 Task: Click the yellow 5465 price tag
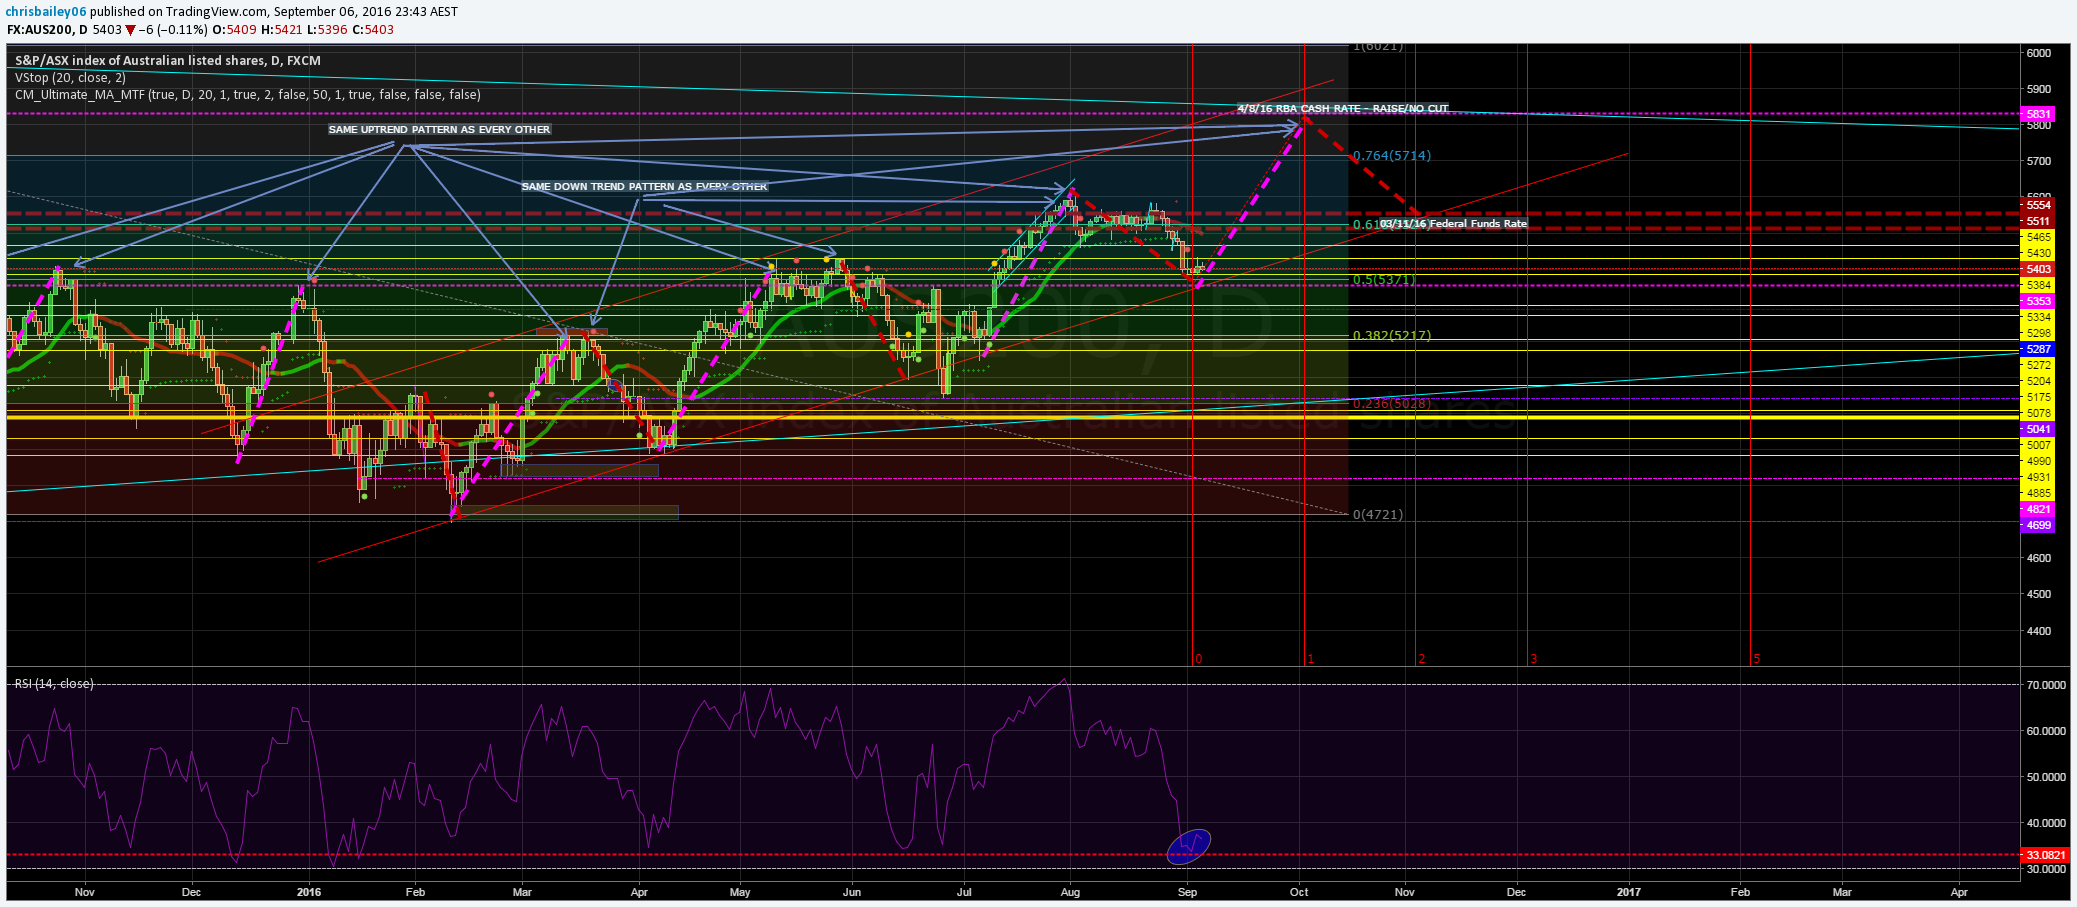coord(2039,237)
